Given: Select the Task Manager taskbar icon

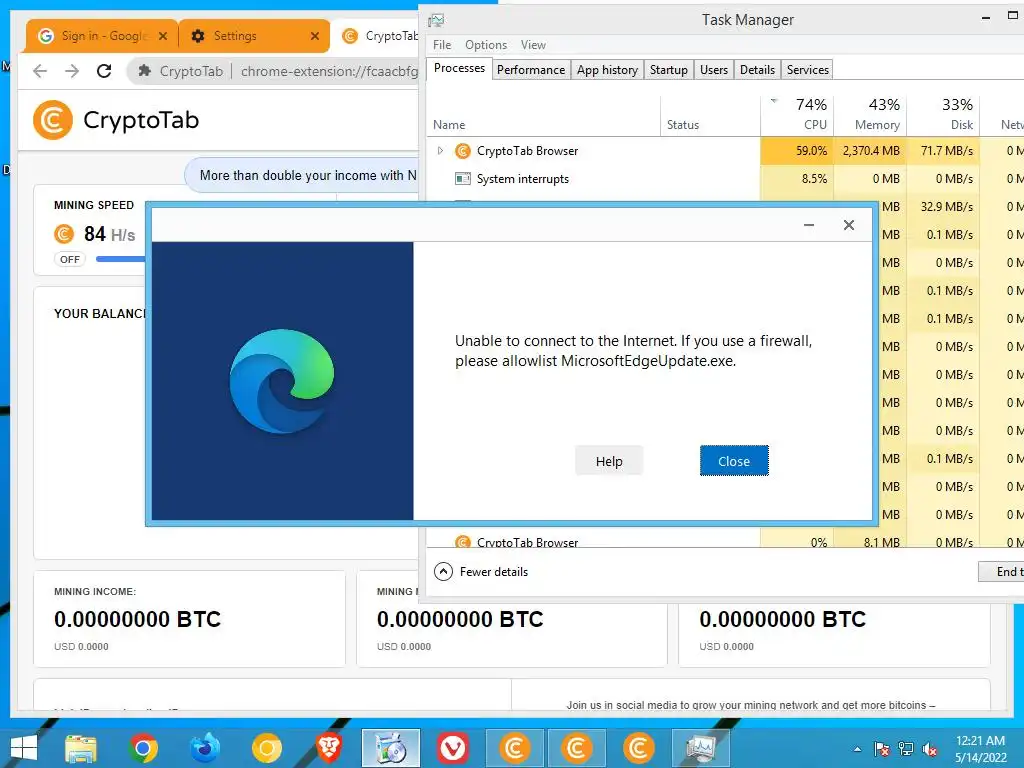Looking at the screenshot, I should pos(701,748).
